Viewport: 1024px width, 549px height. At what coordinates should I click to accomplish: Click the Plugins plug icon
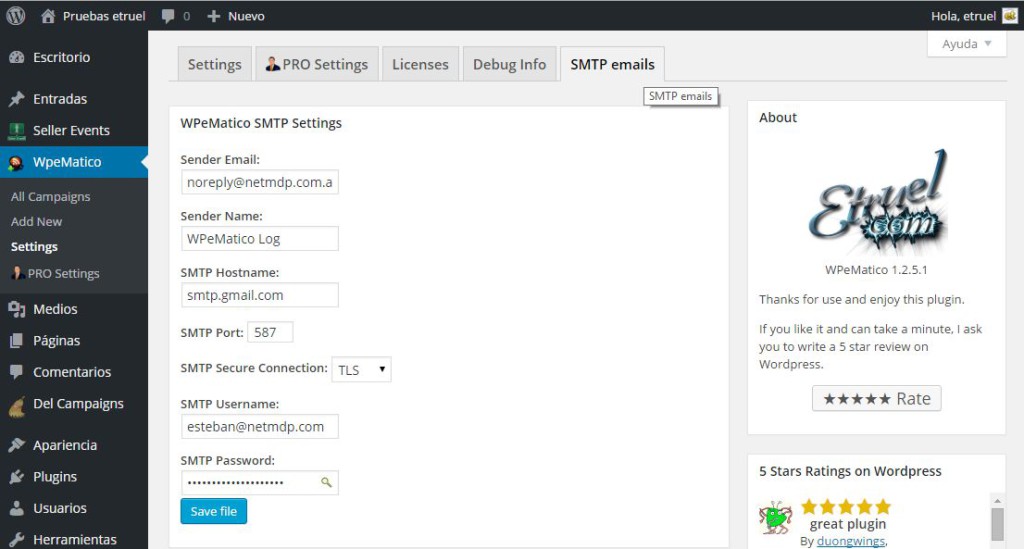(x=16, y=477)
